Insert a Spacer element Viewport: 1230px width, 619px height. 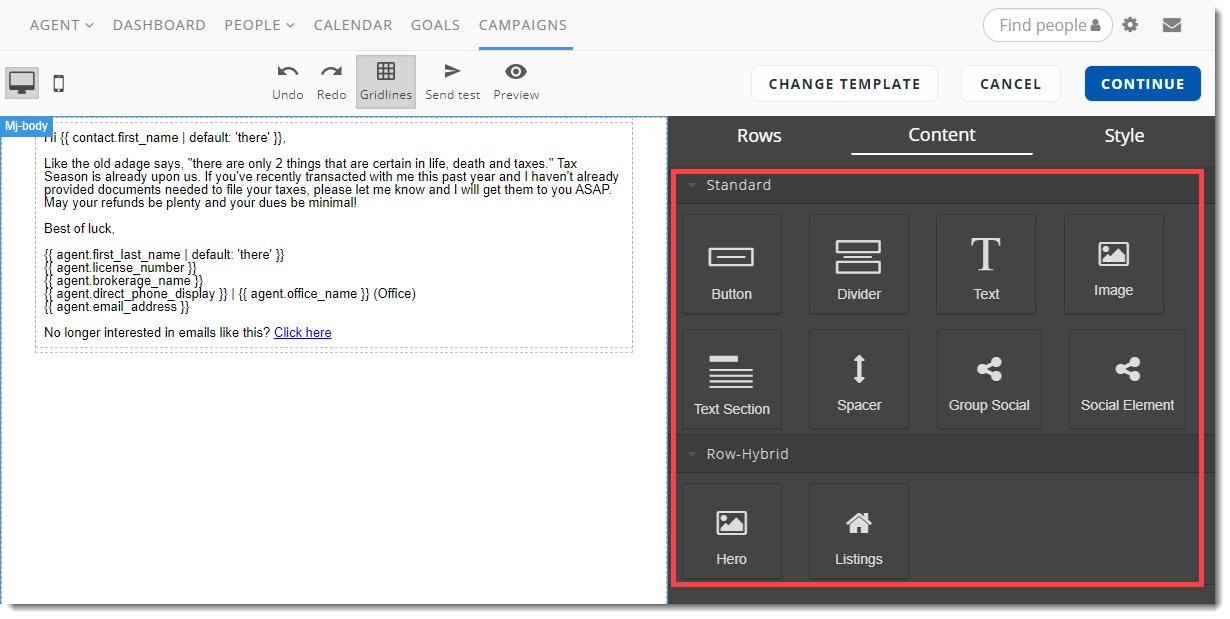pyautogui.click(x=858, y=379)
